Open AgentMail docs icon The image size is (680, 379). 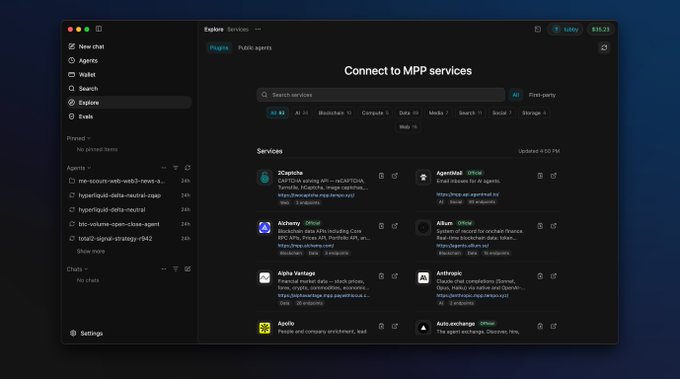540,176
